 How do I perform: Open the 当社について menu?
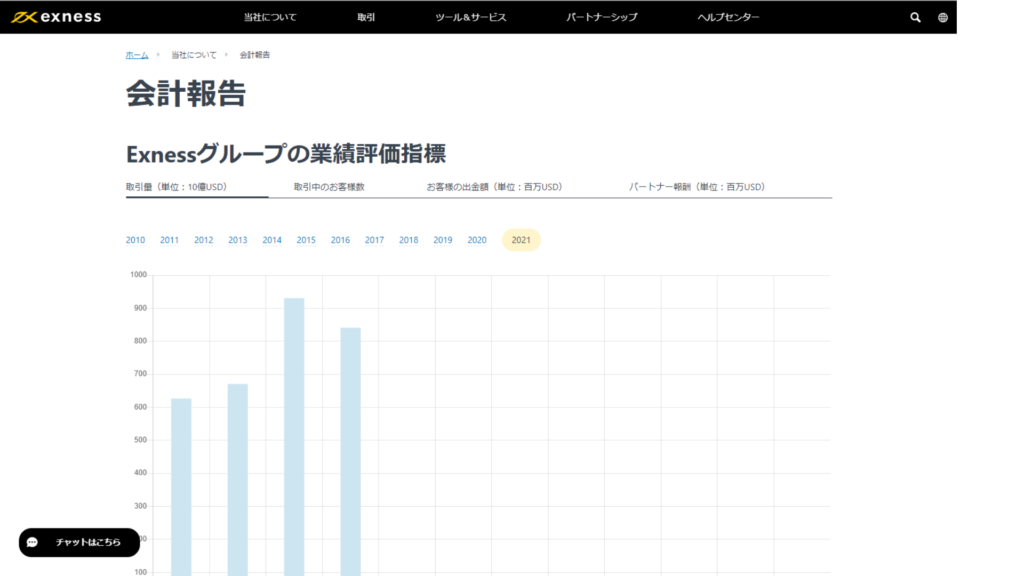click(x=270, y=17)
